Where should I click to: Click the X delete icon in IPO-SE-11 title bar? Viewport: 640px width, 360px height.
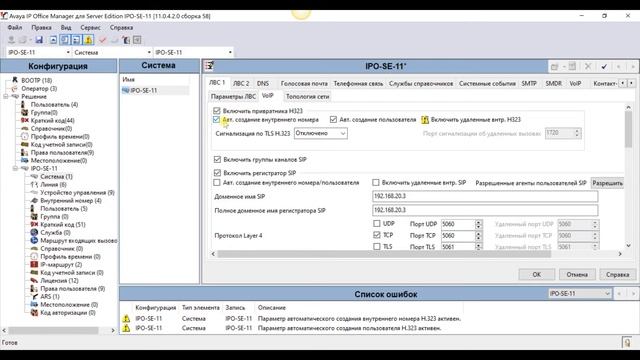click(x=588, y=66)
